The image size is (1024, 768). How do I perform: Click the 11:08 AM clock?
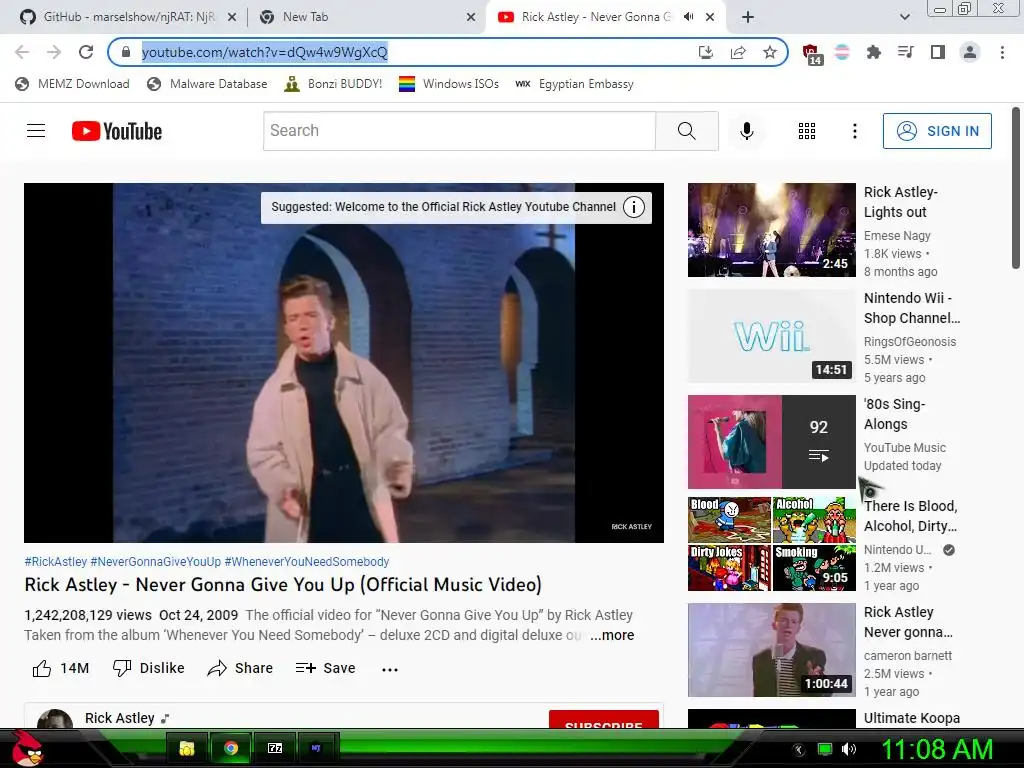[x=937, y=749]
